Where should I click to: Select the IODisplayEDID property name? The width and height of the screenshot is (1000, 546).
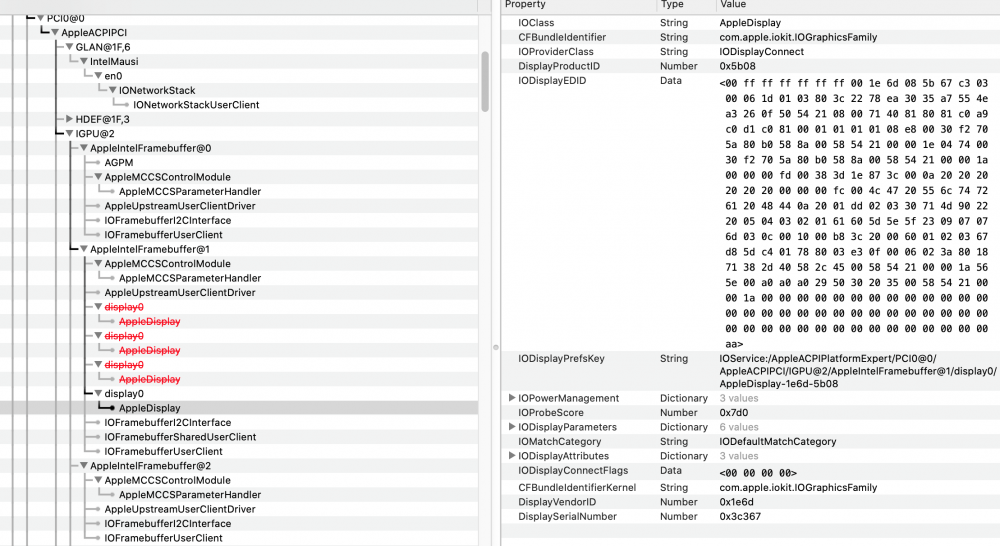(552, 81)
